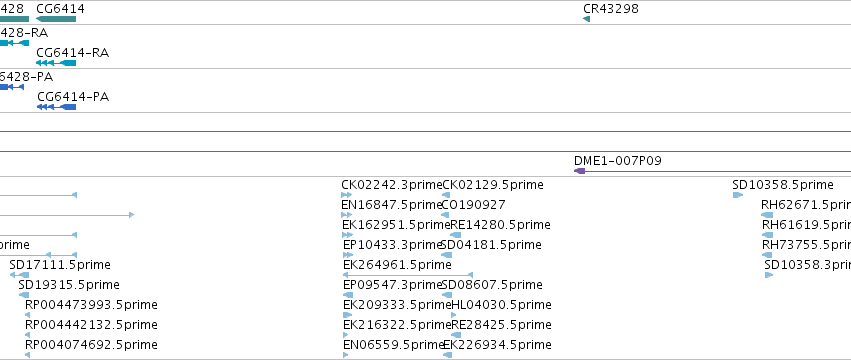Click the DME1-007P09 label
Image resolution: width=851 pixels, height=360 pixels.
[x=618, y=161]
